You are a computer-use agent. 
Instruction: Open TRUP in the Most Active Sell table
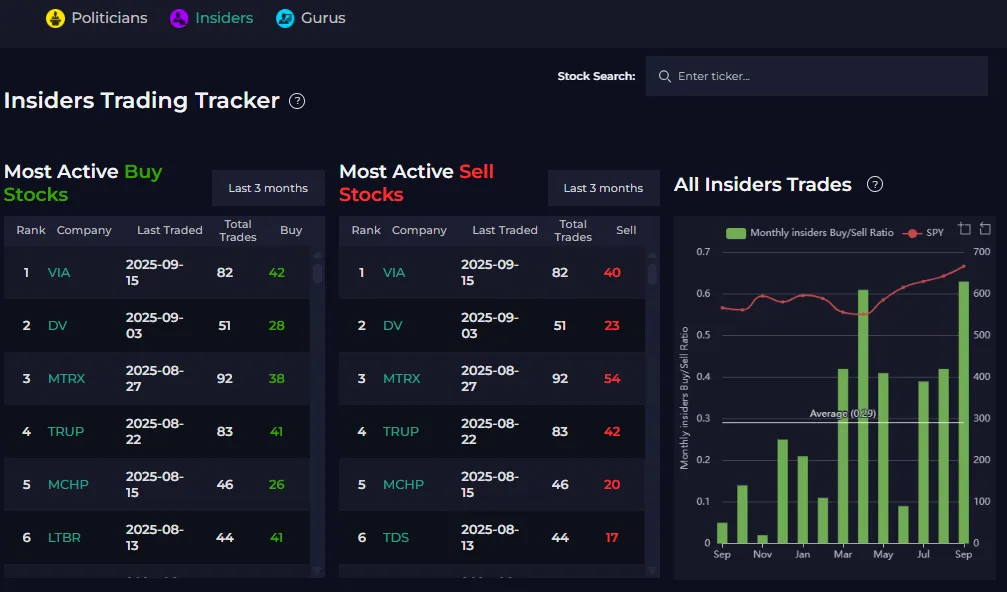click(401, 431)
